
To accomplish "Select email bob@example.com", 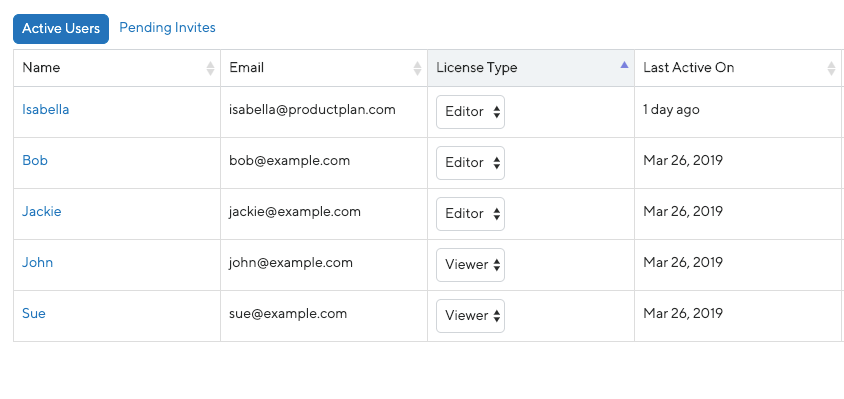I will click(290, 160).
